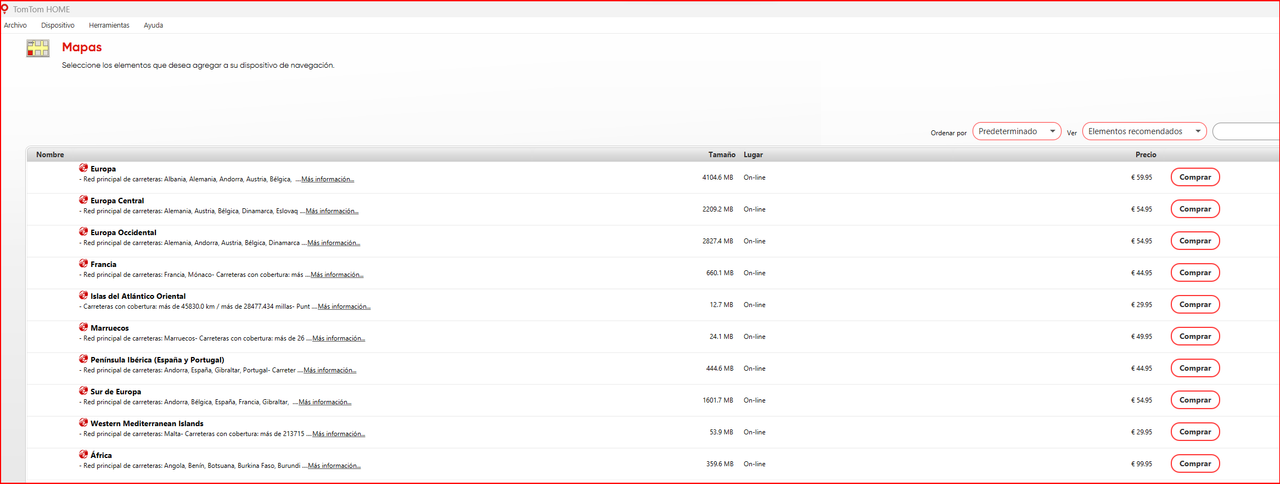Select the Europa Occidental map title
The image size is (1280, 484).
click(123, 233)
